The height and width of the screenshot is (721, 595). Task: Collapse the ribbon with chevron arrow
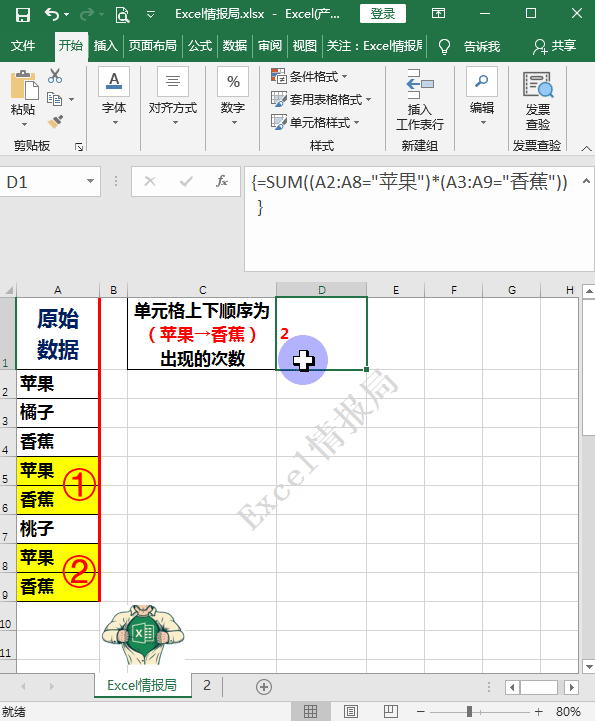tap(586, 148)
